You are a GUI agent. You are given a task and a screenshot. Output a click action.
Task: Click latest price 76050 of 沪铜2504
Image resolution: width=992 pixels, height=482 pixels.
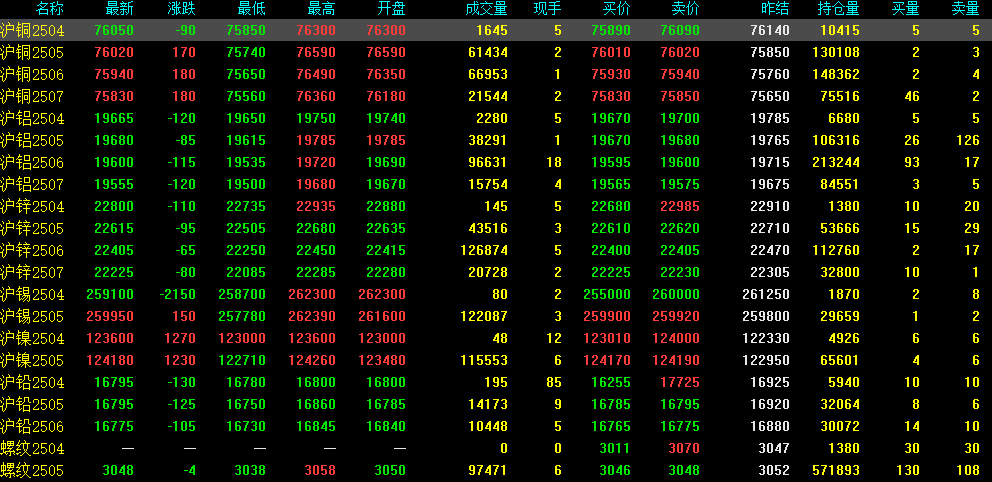114,30
